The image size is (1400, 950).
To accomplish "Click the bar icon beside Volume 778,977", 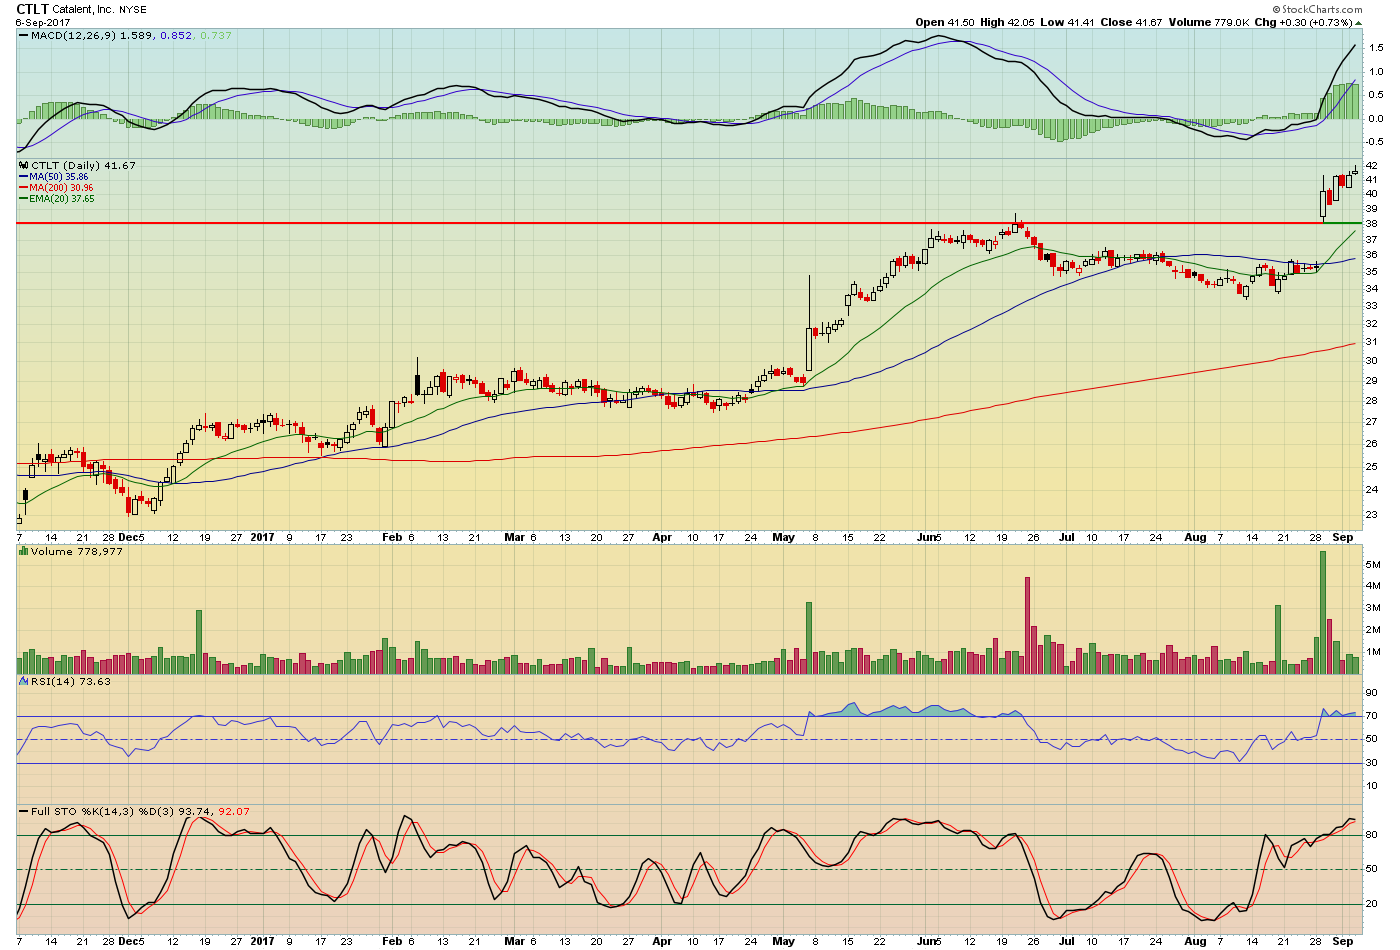I will coord(24,551).
